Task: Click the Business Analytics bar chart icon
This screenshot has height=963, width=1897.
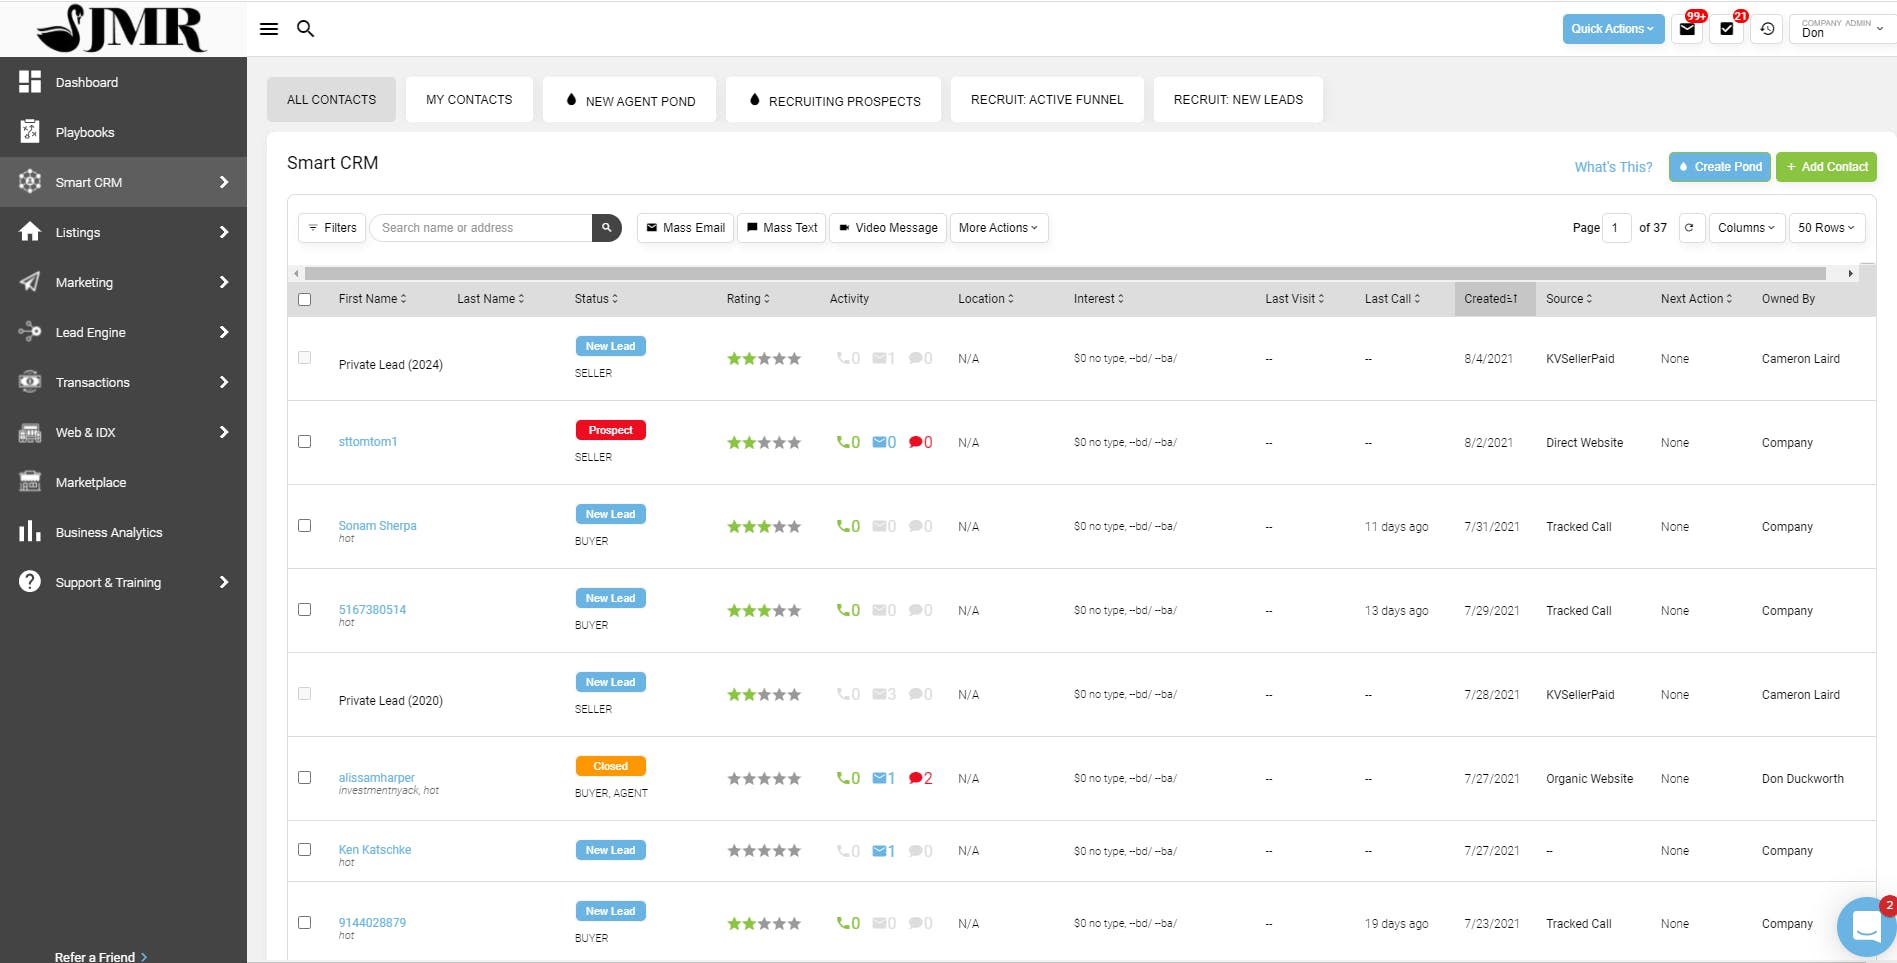Action: click(30, 532)
